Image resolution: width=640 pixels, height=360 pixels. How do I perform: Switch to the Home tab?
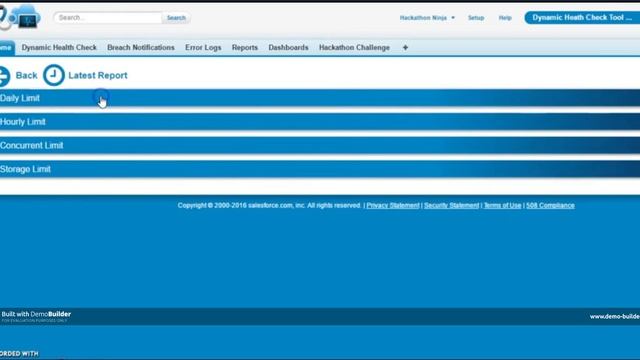(x=7, y=48)
